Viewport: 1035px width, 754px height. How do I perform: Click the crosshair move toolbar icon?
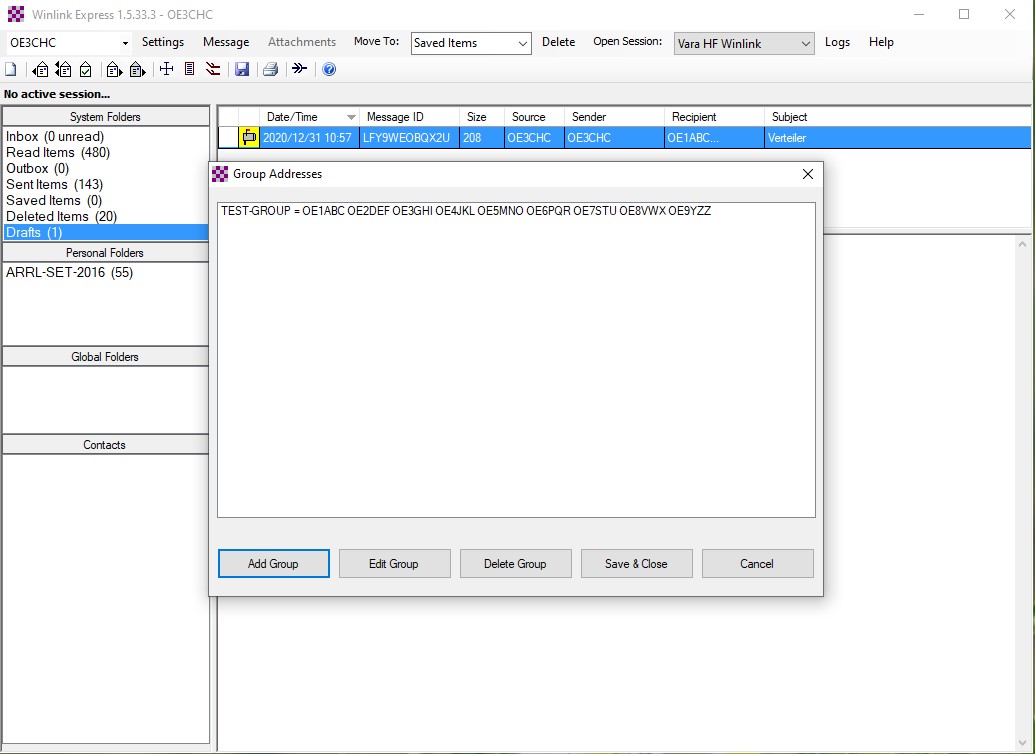[166, 69]
